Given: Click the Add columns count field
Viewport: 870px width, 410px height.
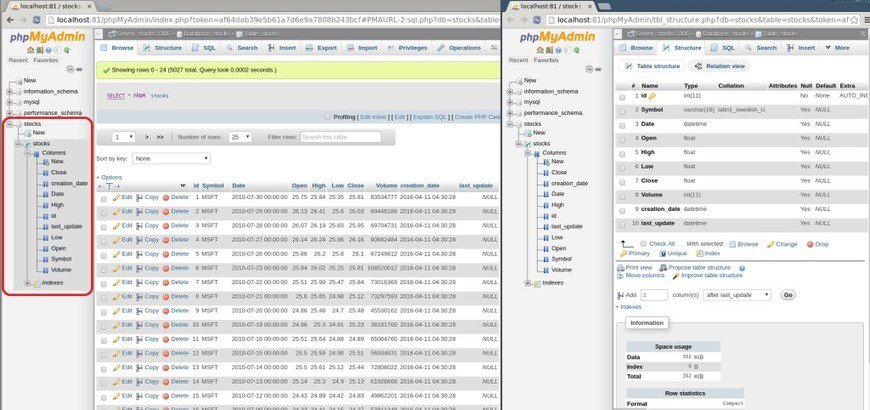Looking at the screenshot, I should (x=654, y=295).
